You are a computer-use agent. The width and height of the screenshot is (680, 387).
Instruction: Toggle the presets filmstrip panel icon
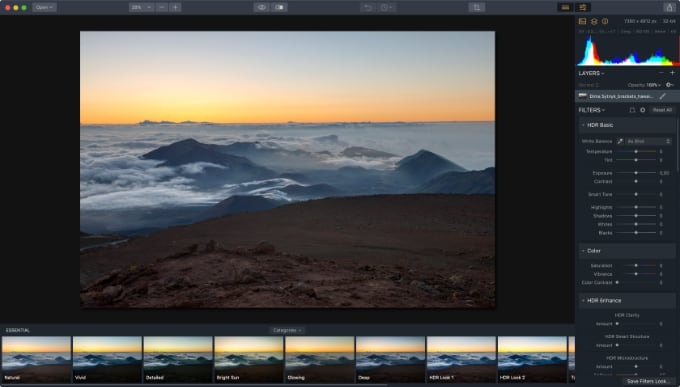point(565,7)
